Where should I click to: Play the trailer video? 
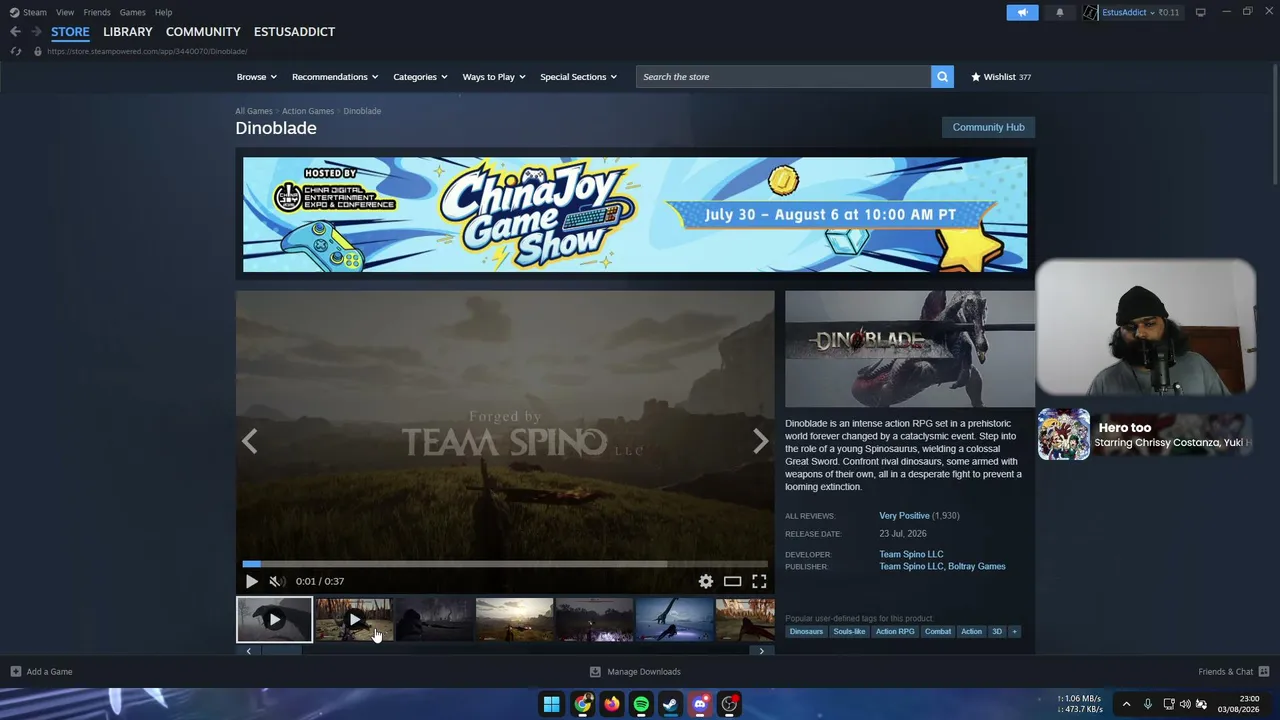[x=252, y=581]
